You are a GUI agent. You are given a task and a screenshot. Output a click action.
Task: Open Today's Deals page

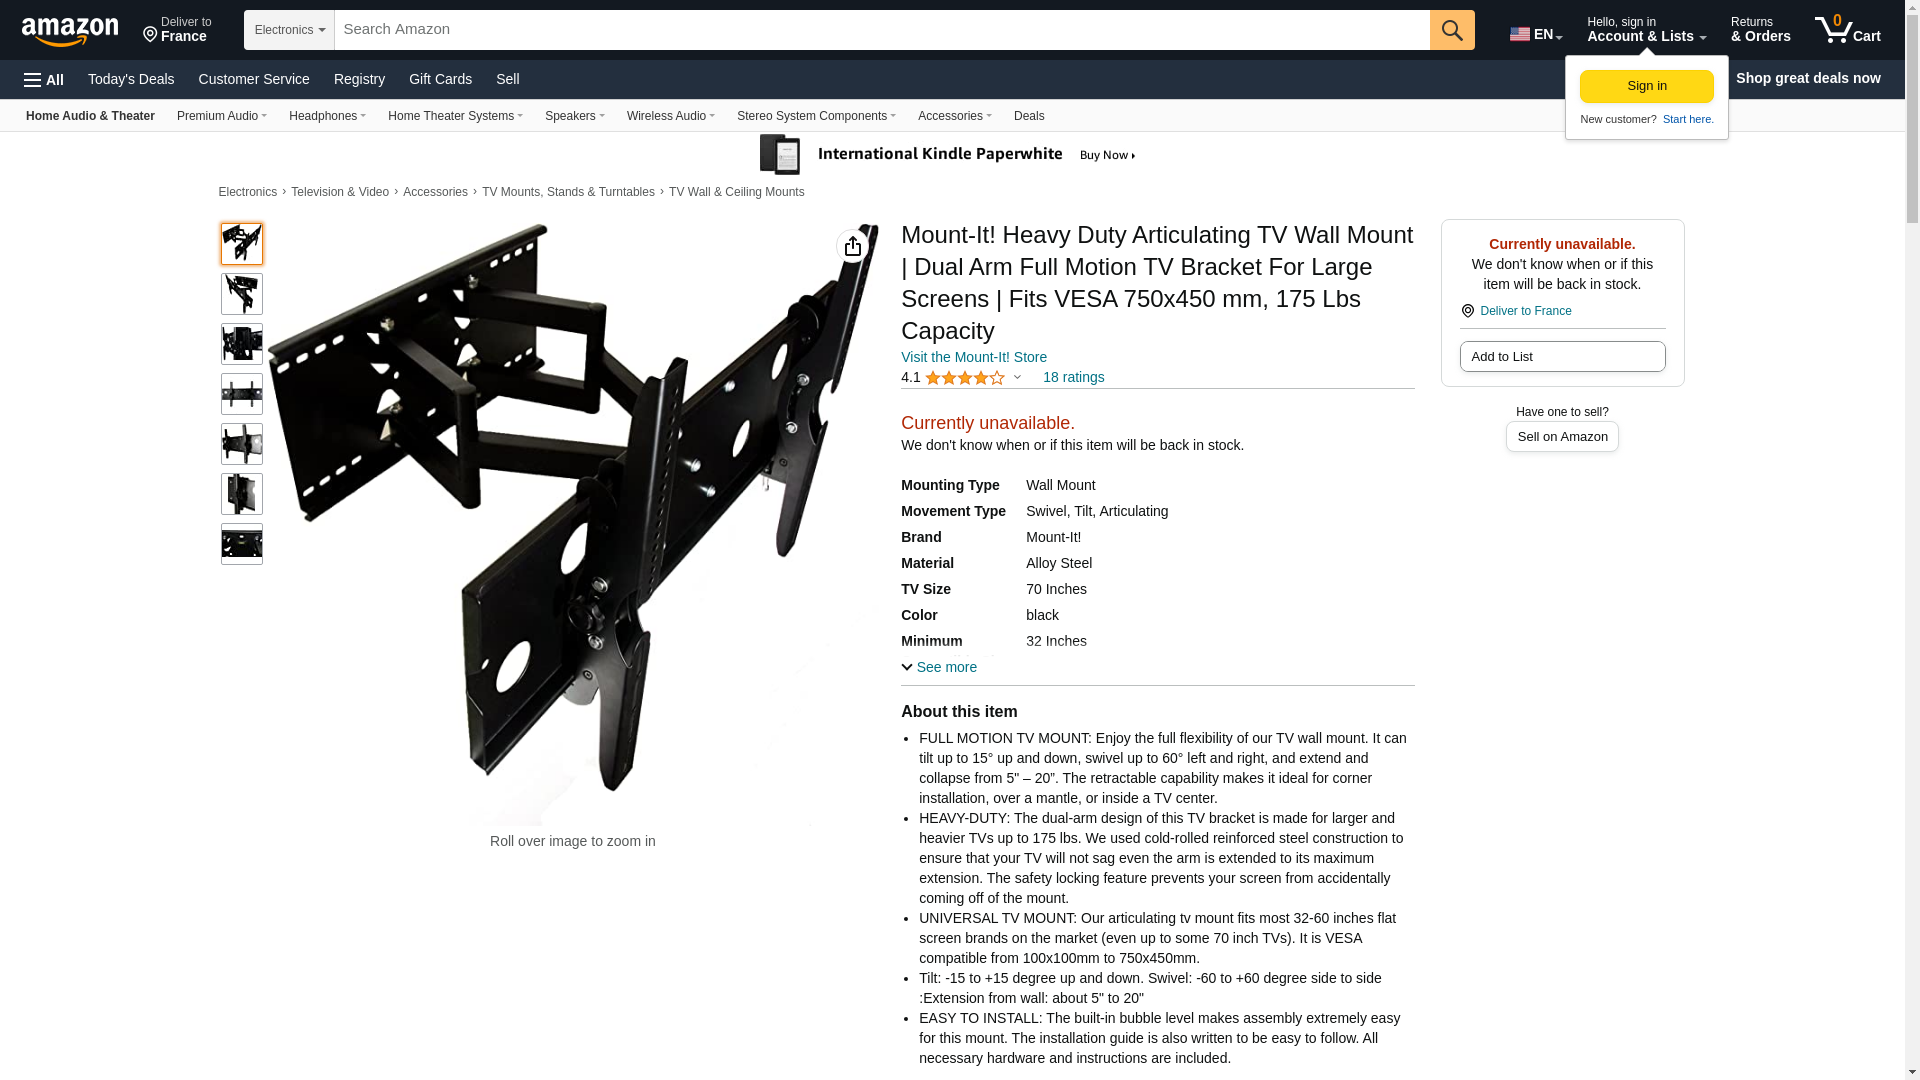131,79
